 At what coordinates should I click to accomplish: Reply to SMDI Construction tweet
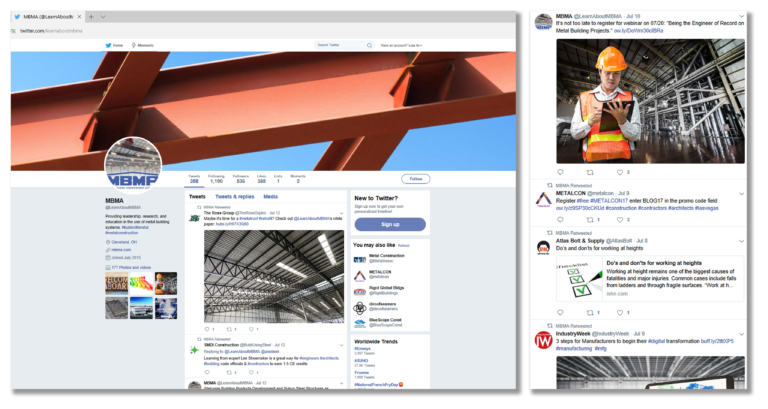[207, 373]
